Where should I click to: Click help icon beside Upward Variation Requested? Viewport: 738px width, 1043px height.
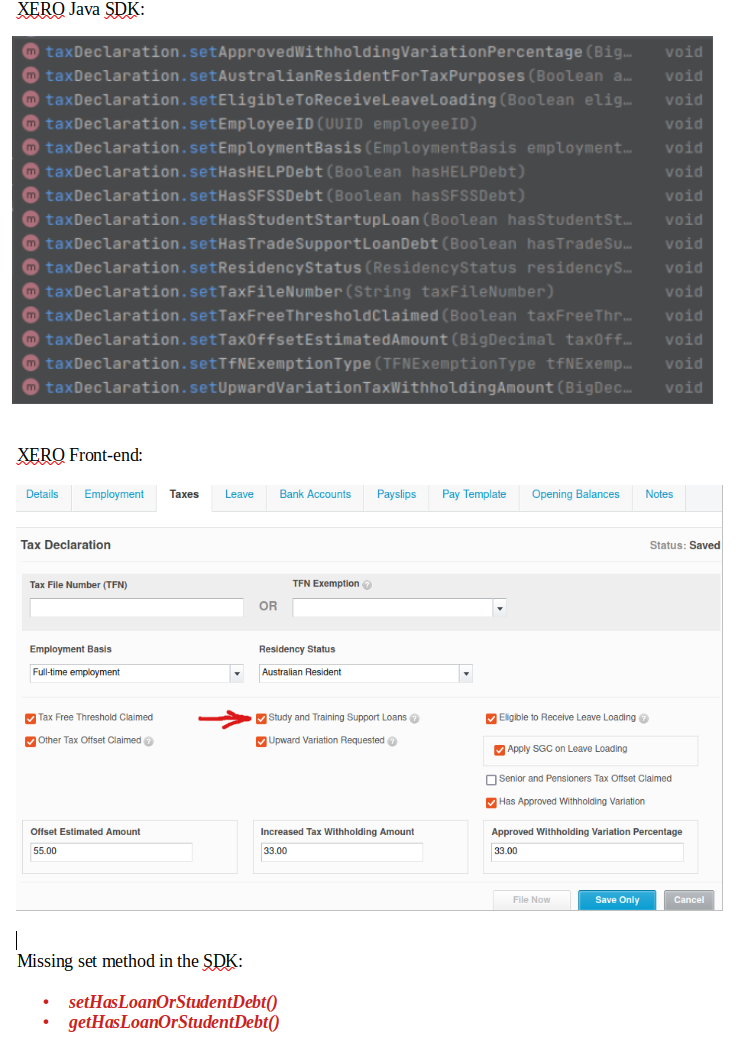[x=392, y=742]
